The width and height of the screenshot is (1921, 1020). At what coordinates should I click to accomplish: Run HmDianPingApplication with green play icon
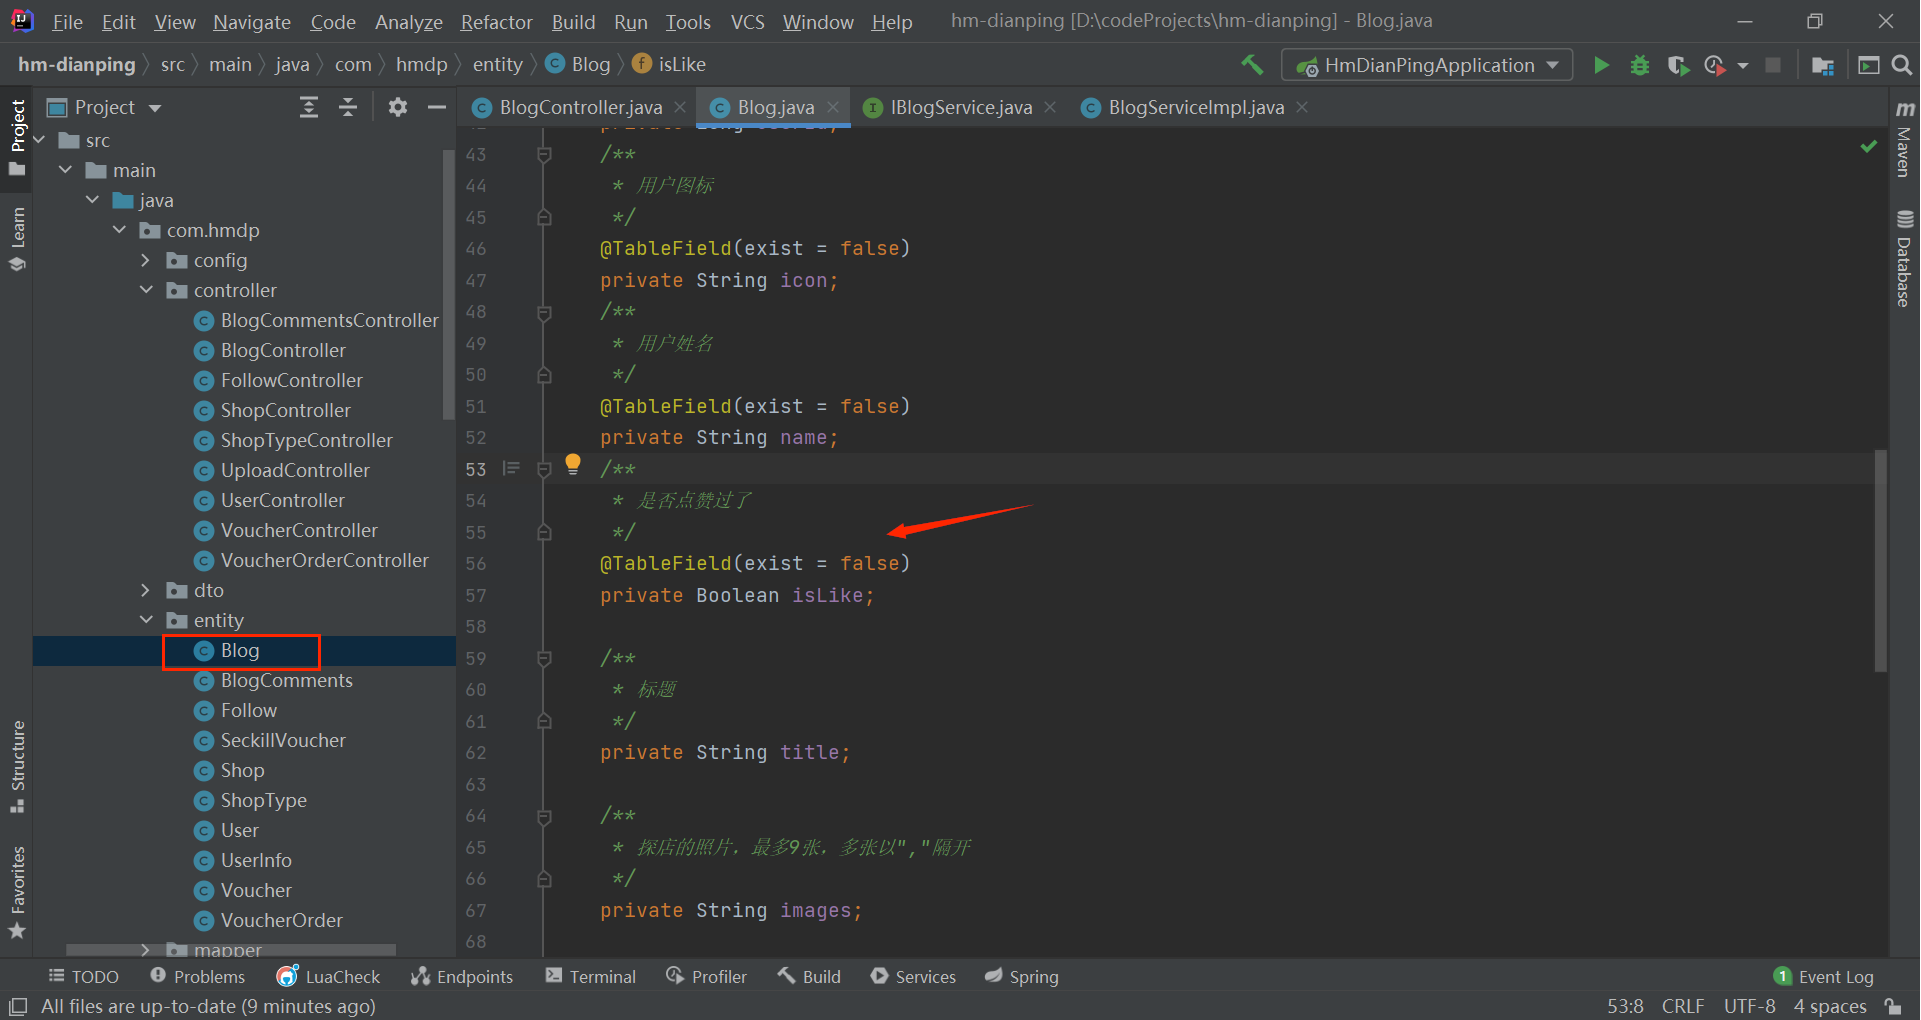pyautogui.click(x=1601, y=65)
